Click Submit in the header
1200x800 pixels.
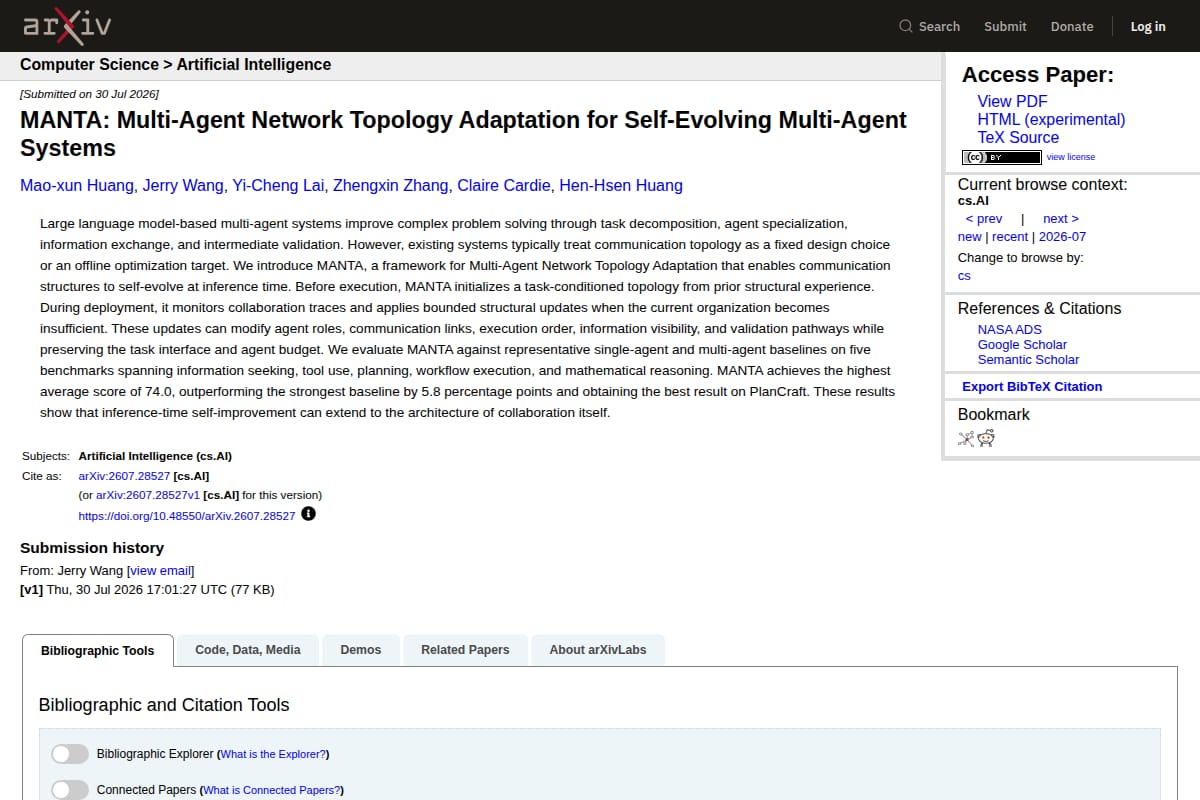tap(1005, 27)
